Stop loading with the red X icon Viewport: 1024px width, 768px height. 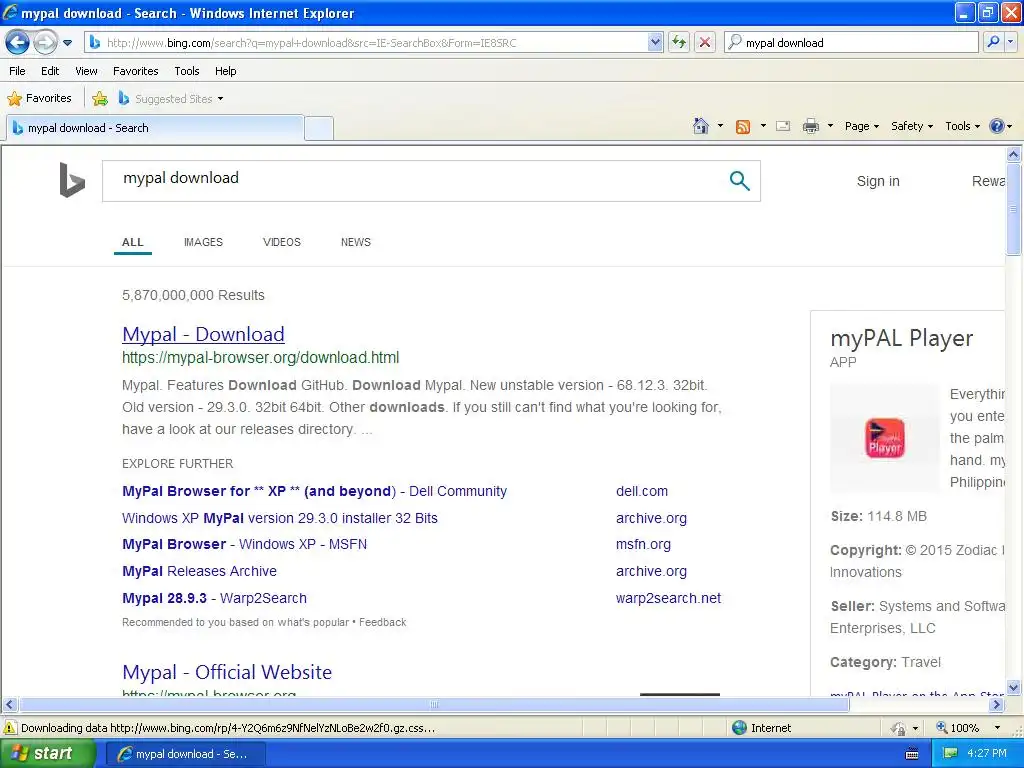click(705, 42)
